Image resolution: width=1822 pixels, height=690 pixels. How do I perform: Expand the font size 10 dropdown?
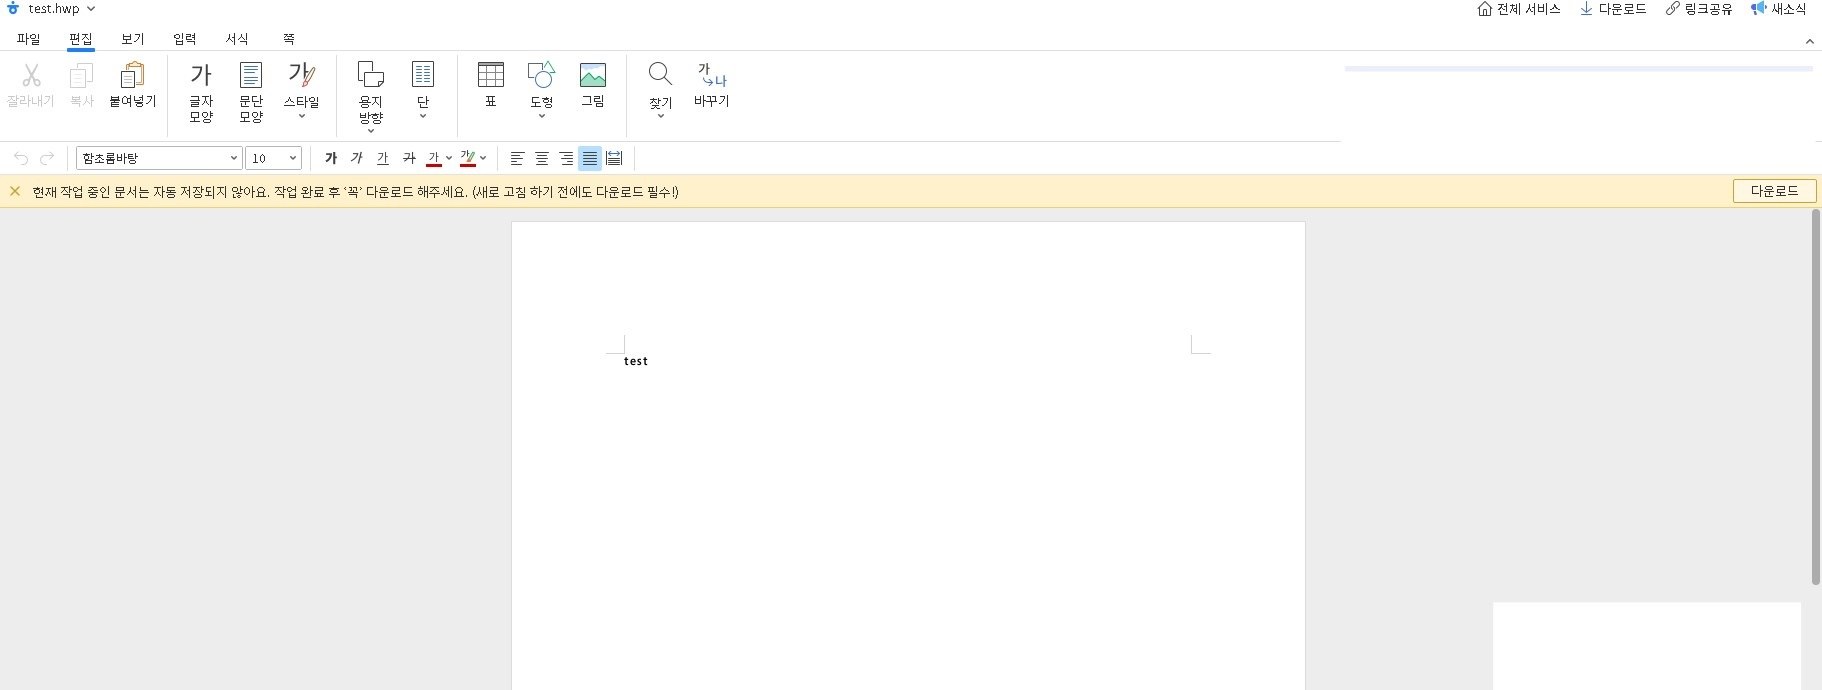click(x=292, y=158)
